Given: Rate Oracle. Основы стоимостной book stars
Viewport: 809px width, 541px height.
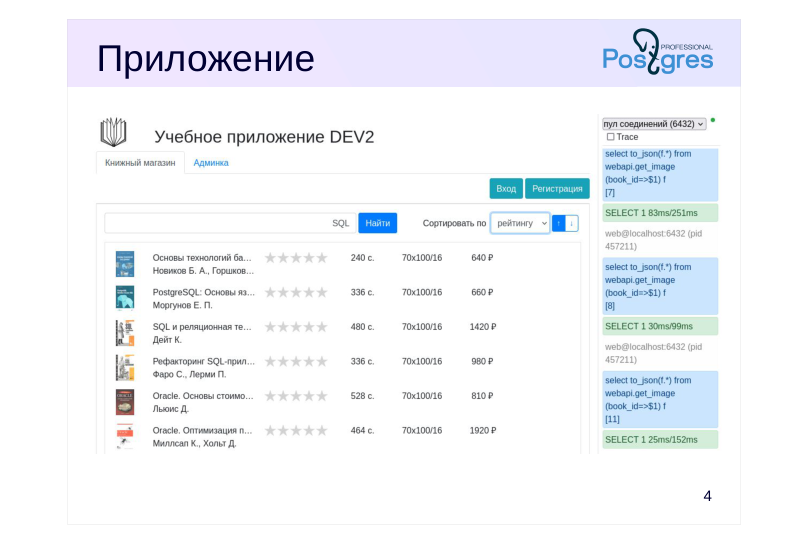Looking at the screenshot, I should coord(296,396).
